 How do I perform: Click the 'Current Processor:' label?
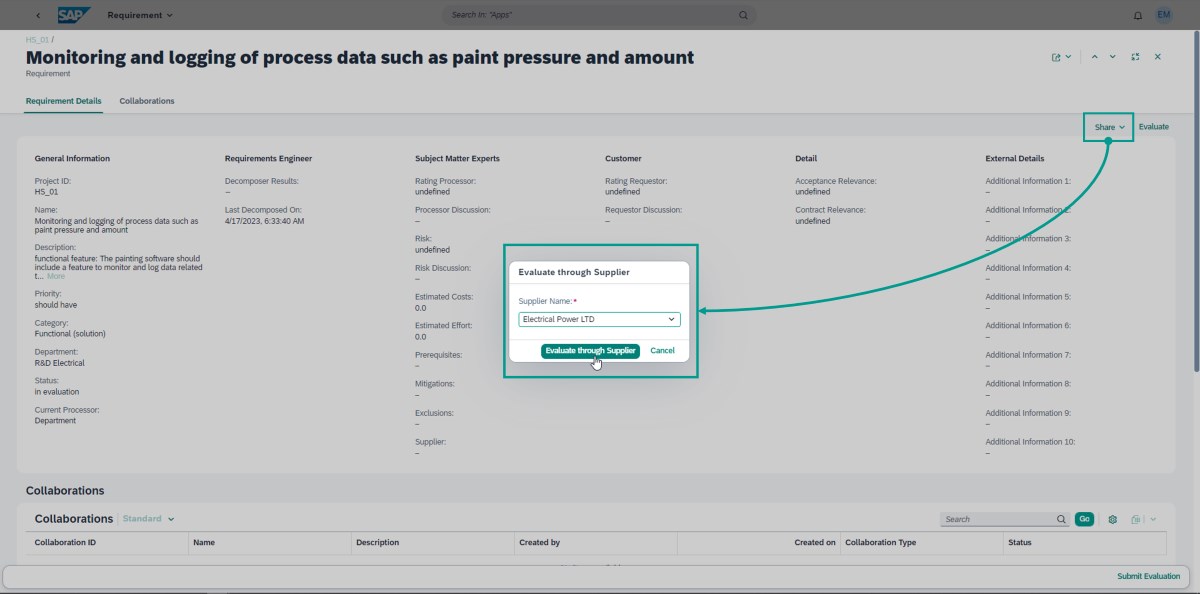tap(67, 410)
